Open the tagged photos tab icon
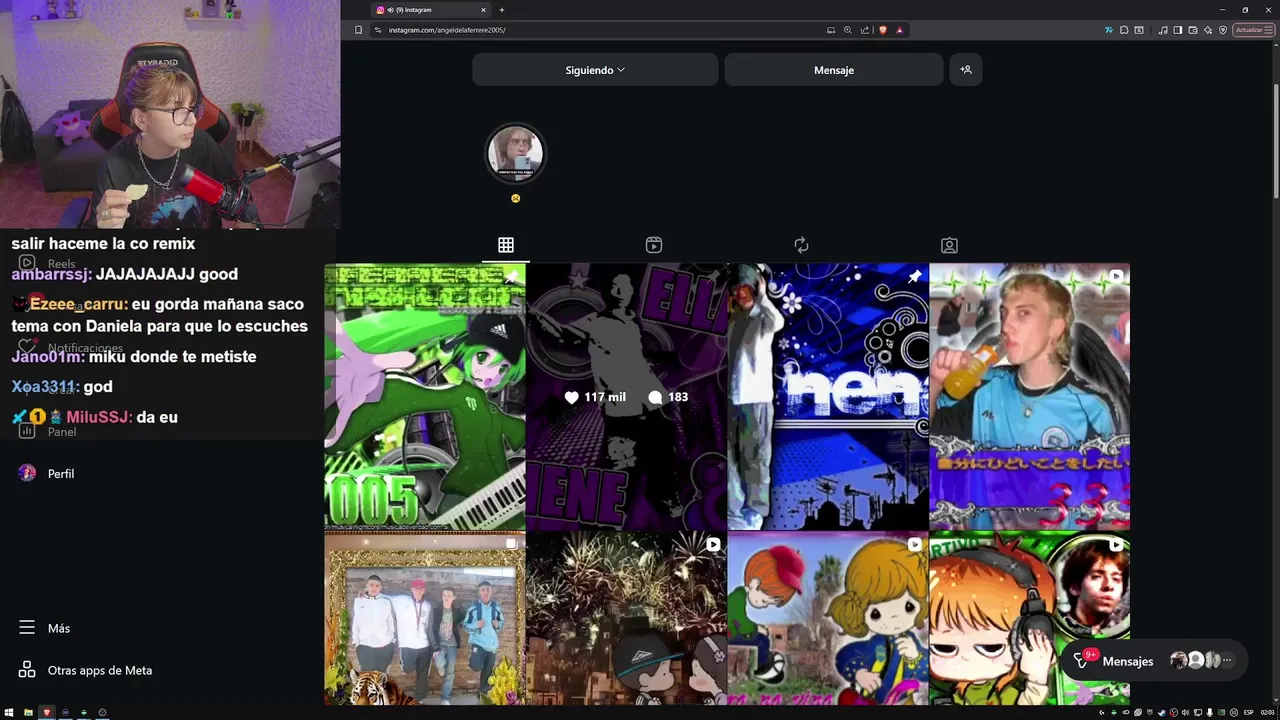This screenshot has width=1280, height=720. click(949, 245)
